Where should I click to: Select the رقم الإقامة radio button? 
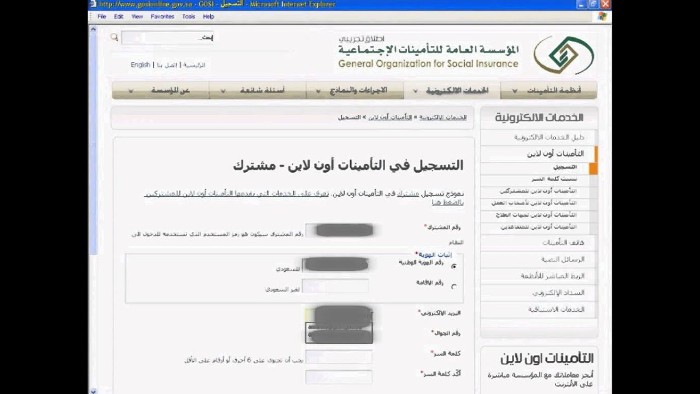[x=454, y=286]
